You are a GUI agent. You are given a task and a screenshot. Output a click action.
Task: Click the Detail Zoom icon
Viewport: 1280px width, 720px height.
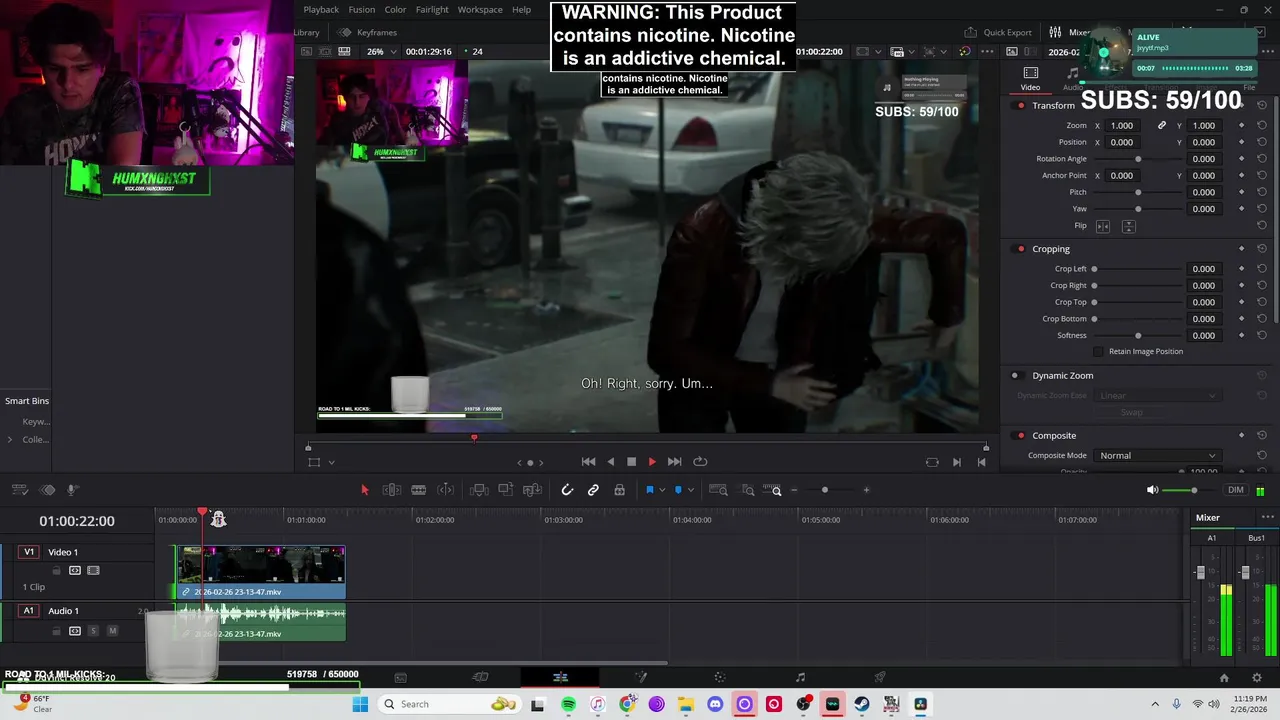(x=748, y=490)
